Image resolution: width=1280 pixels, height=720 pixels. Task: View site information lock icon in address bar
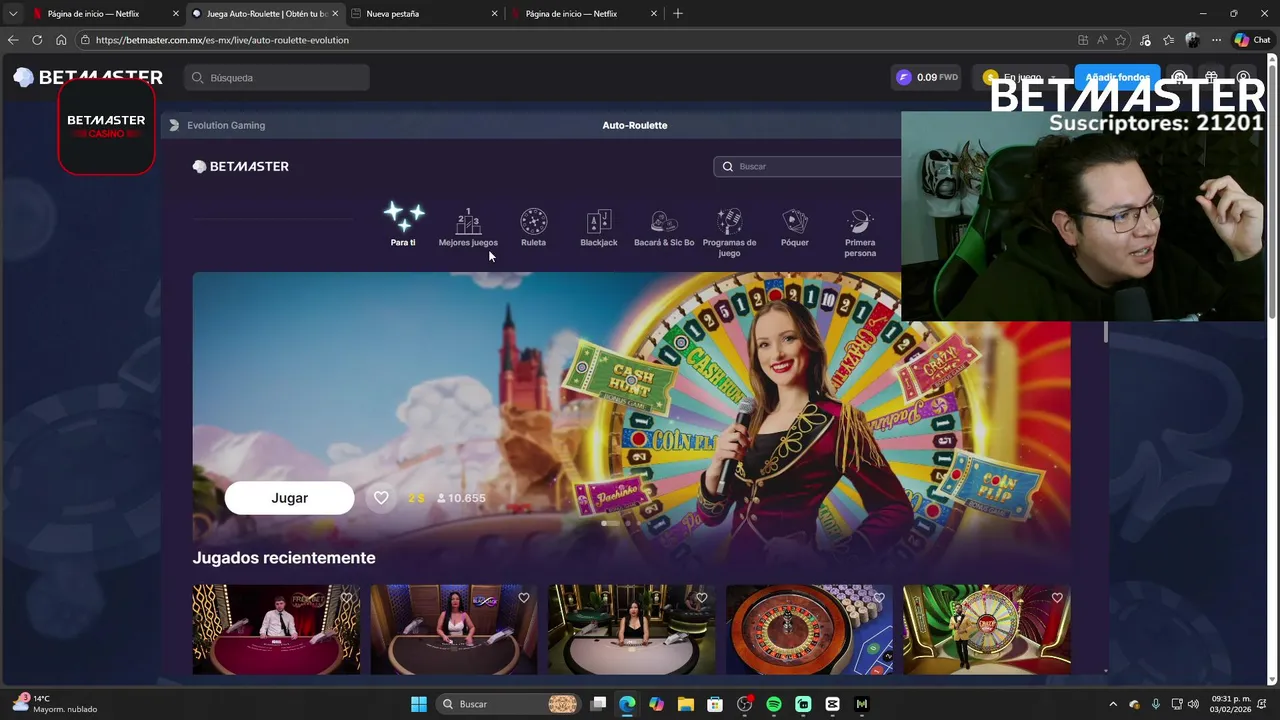[86, 40]
